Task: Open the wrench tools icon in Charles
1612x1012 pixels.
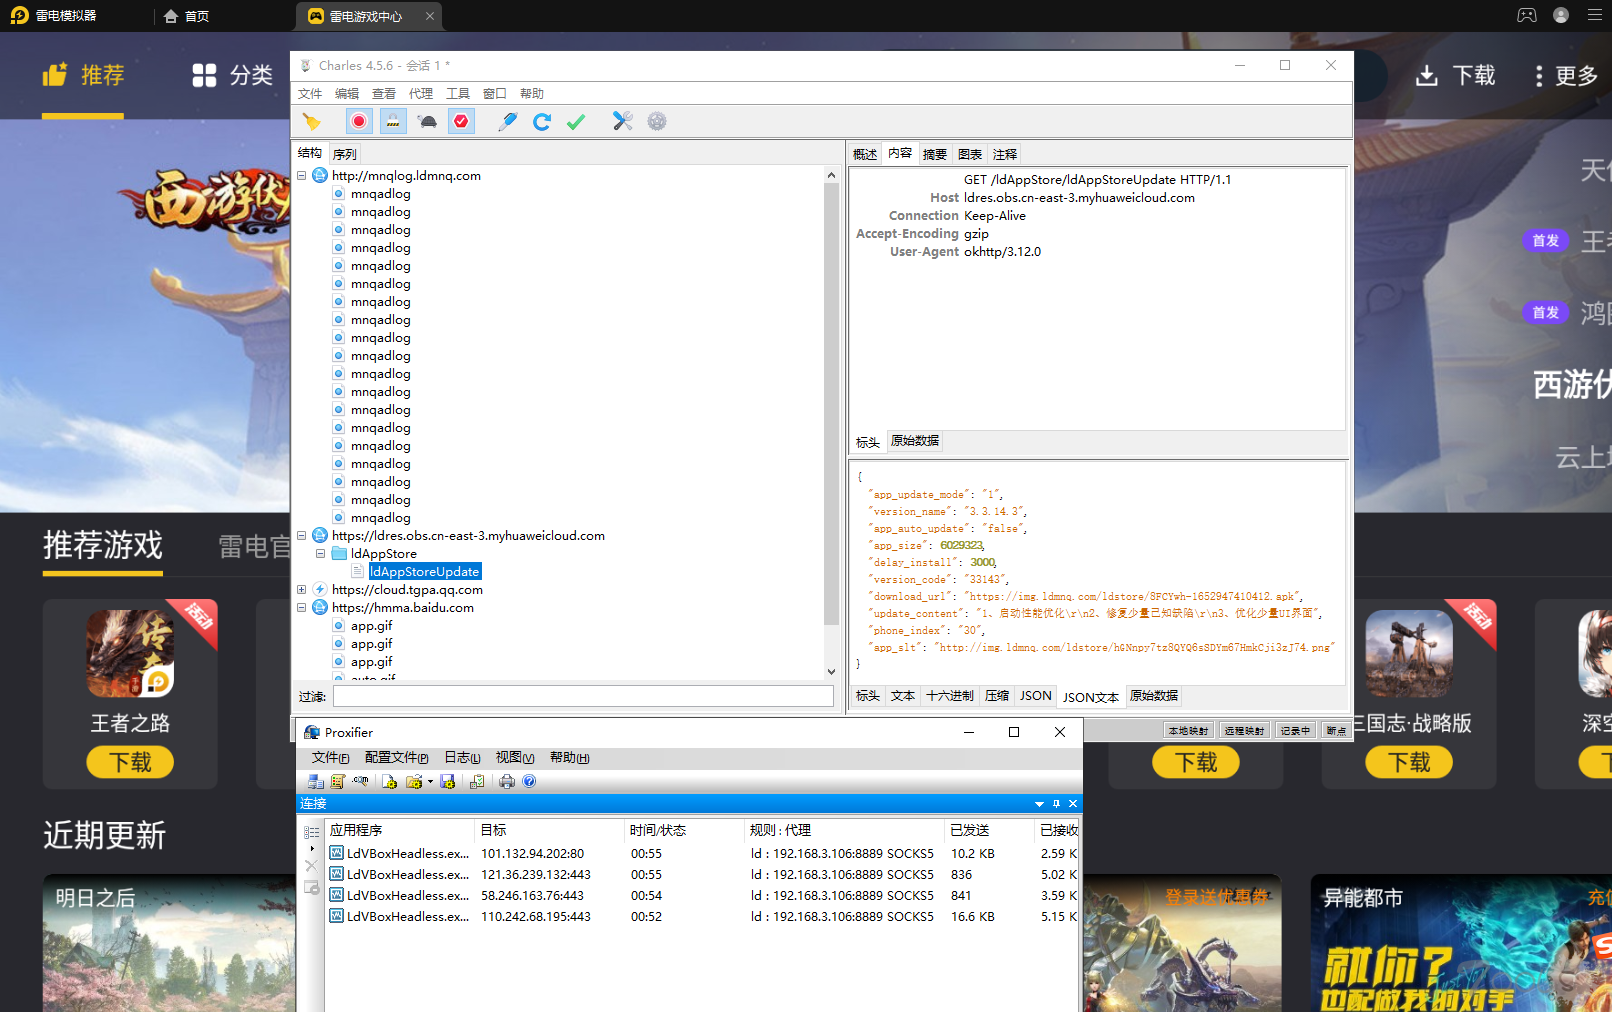Action: [x=622, y=122]
